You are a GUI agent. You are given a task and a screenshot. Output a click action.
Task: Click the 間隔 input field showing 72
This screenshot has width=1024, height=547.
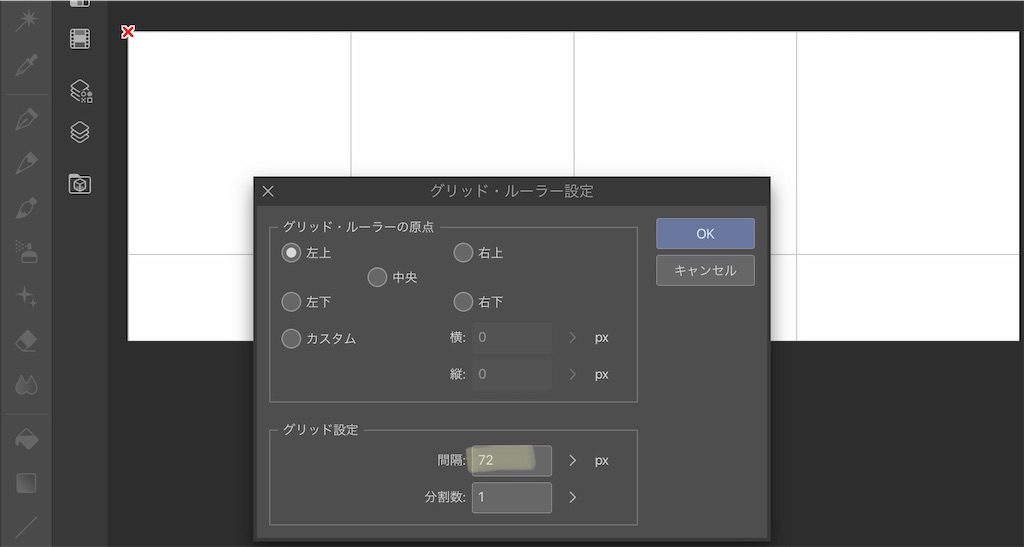pyautogui.click(x=512, y=460)
